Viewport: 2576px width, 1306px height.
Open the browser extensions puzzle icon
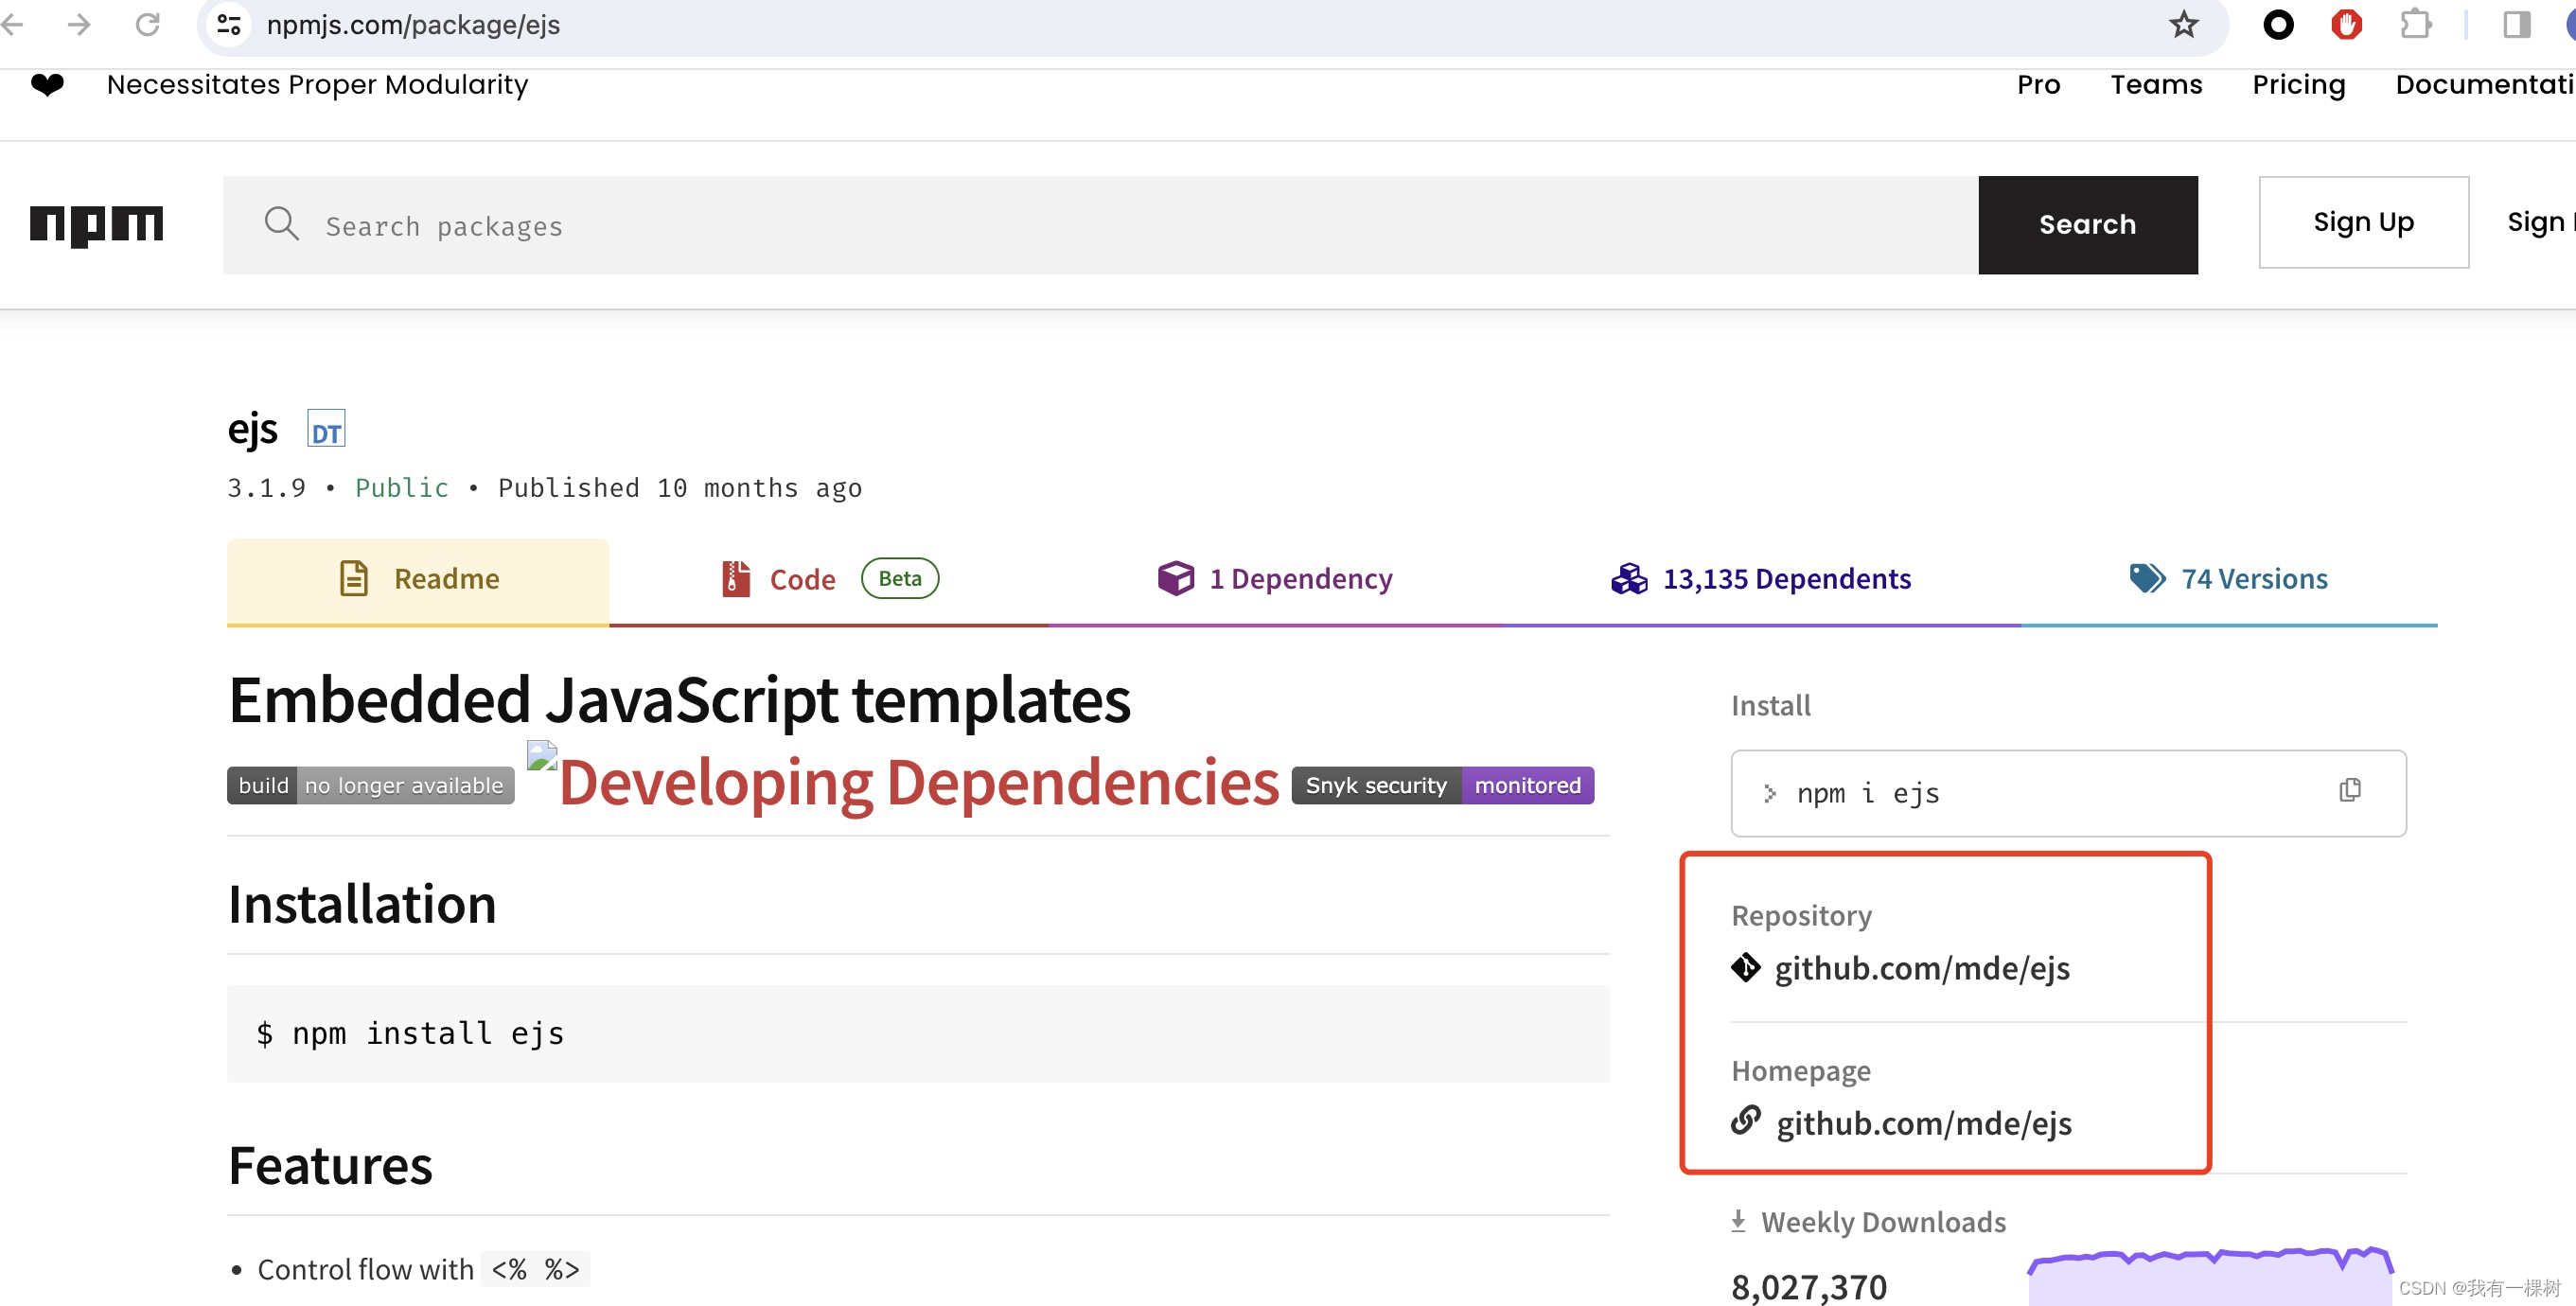2417,25
